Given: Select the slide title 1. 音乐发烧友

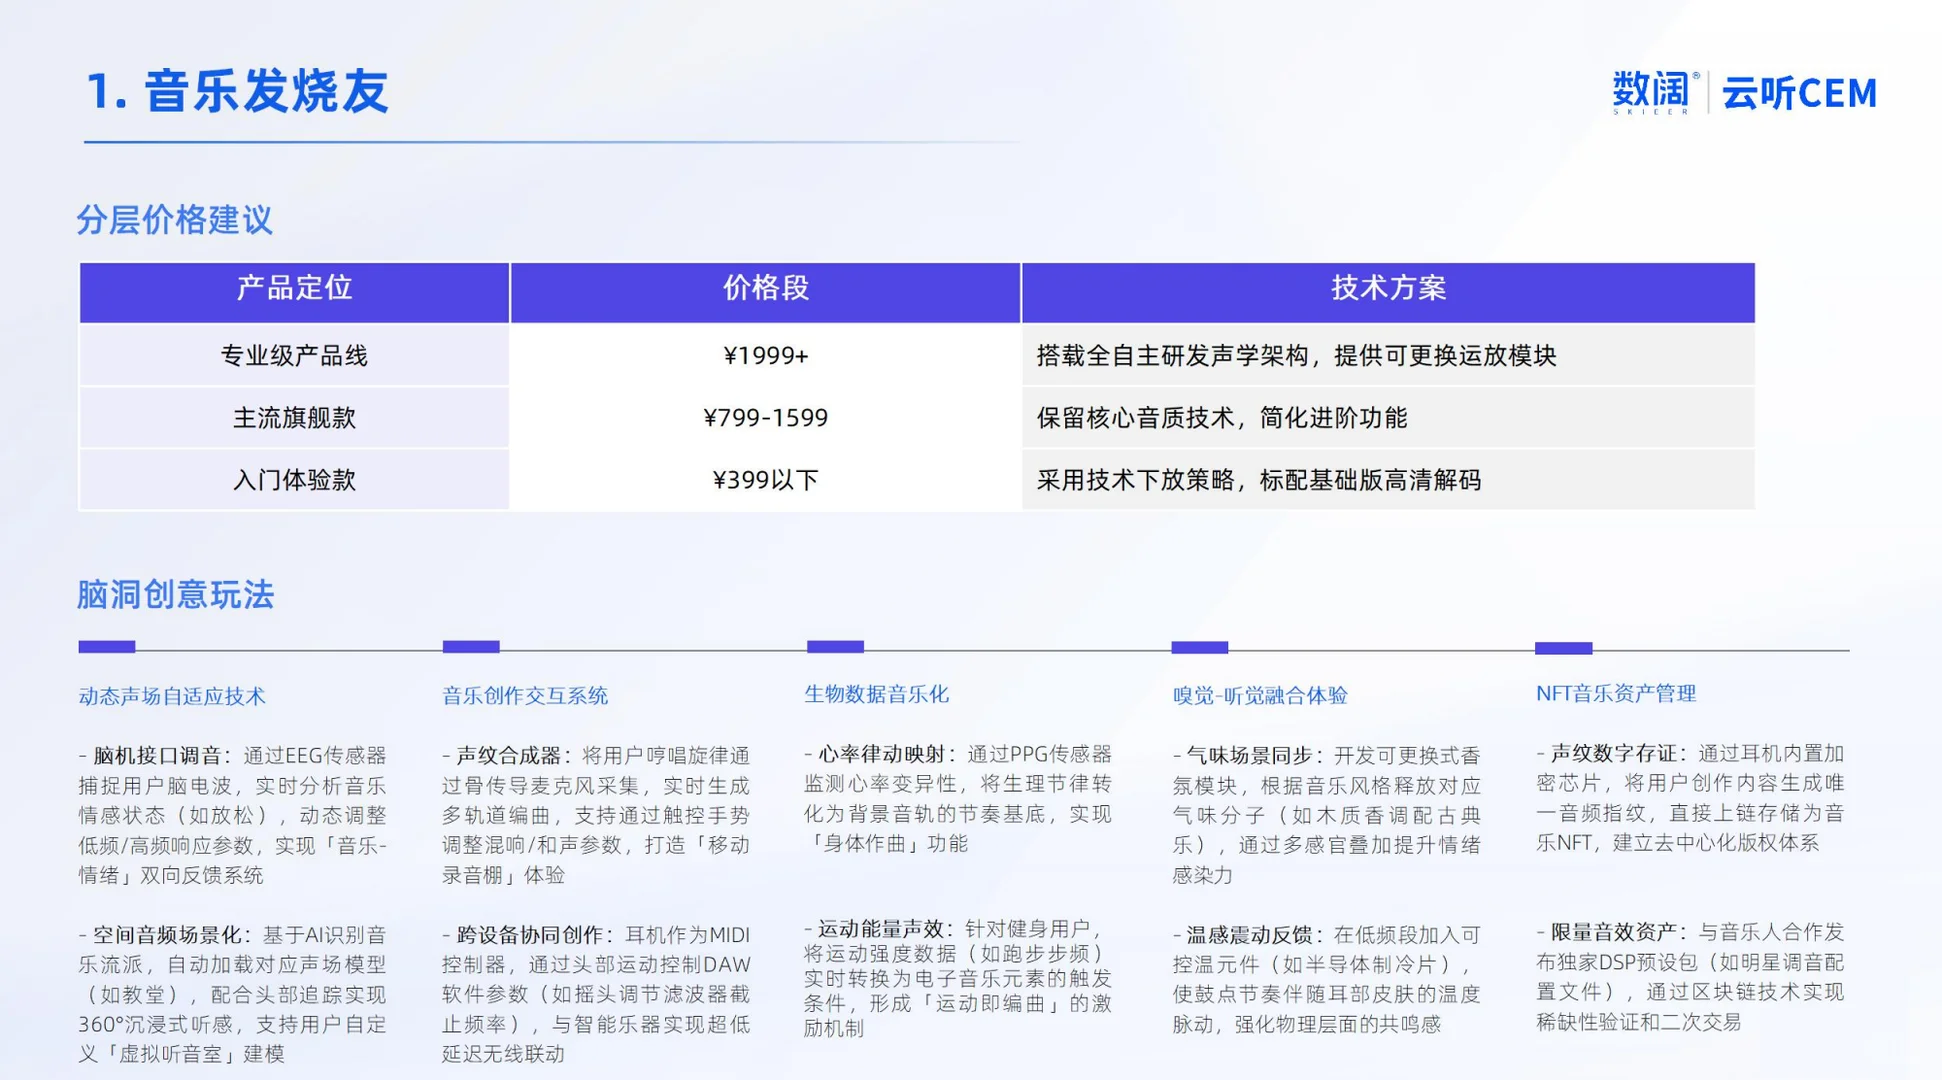Looking at the screenshot, I should pos(237,91).
